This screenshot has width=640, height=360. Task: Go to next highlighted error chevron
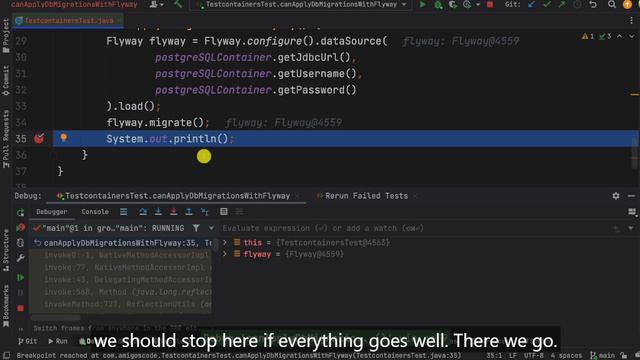[x=631, y=36]
